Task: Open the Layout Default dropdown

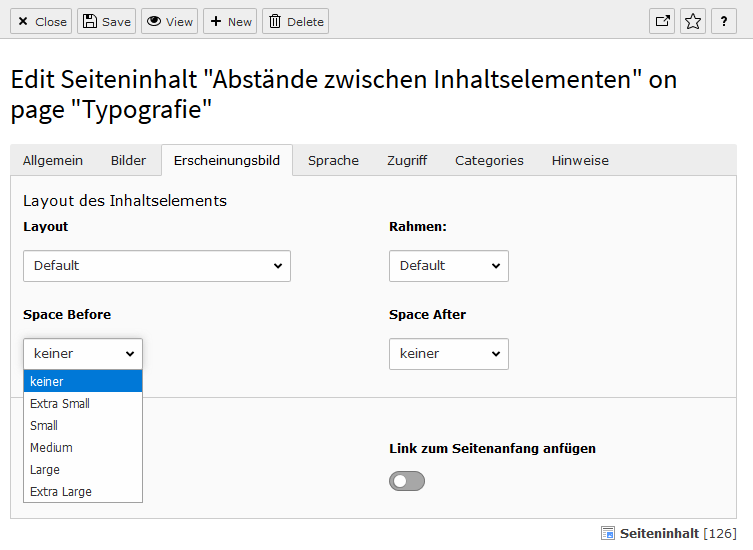Action: (157, 266)
